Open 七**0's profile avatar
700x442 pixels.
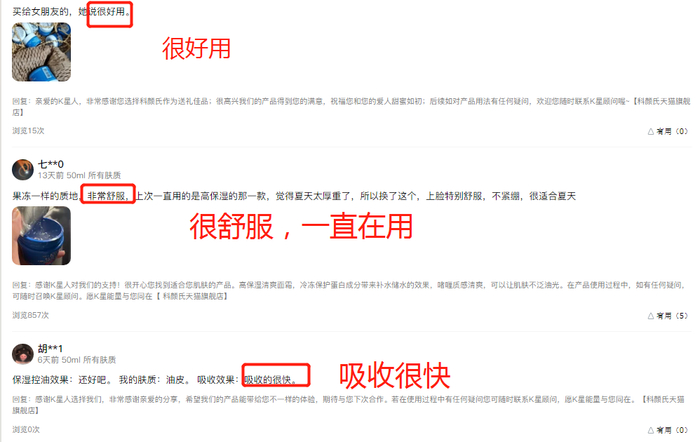click(x=23, y=170)
